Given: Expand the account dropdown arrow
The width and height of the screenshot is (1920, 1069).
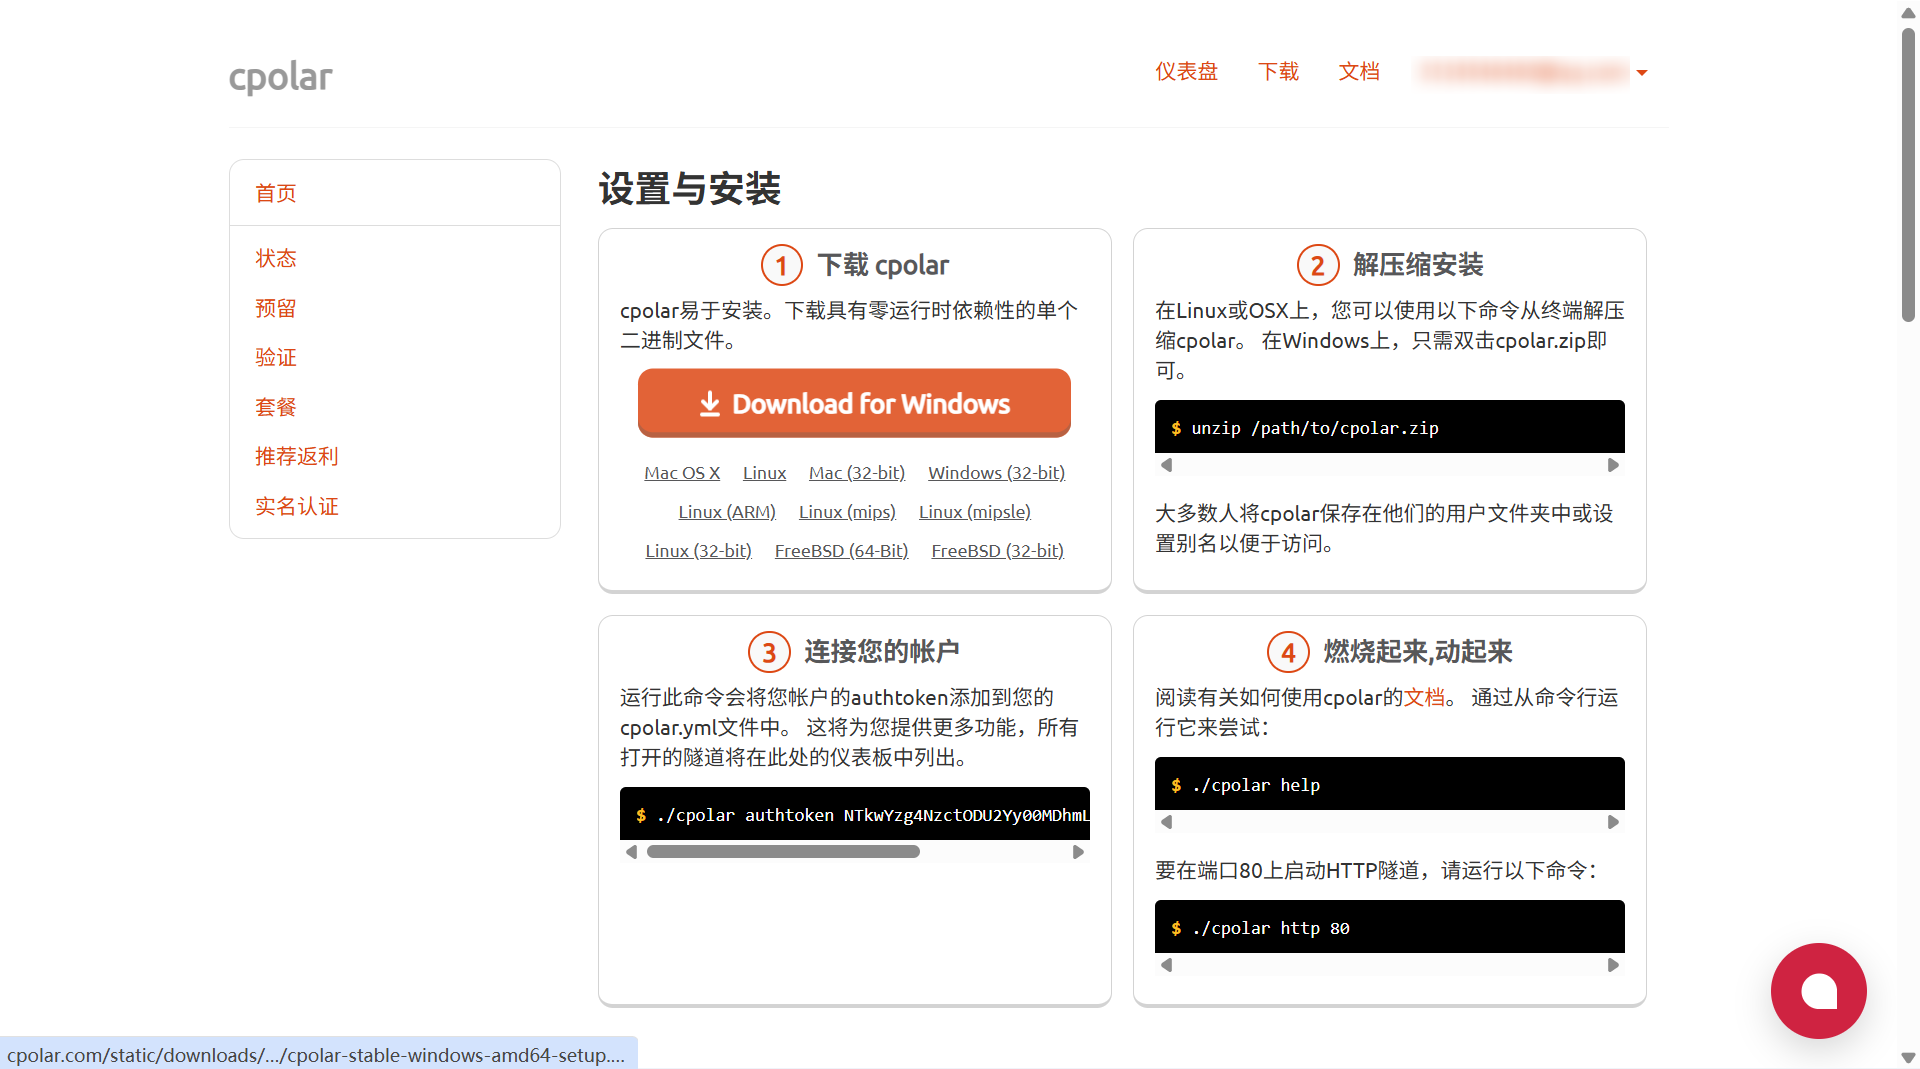Looking at the screenshot, I should 1641,72.
